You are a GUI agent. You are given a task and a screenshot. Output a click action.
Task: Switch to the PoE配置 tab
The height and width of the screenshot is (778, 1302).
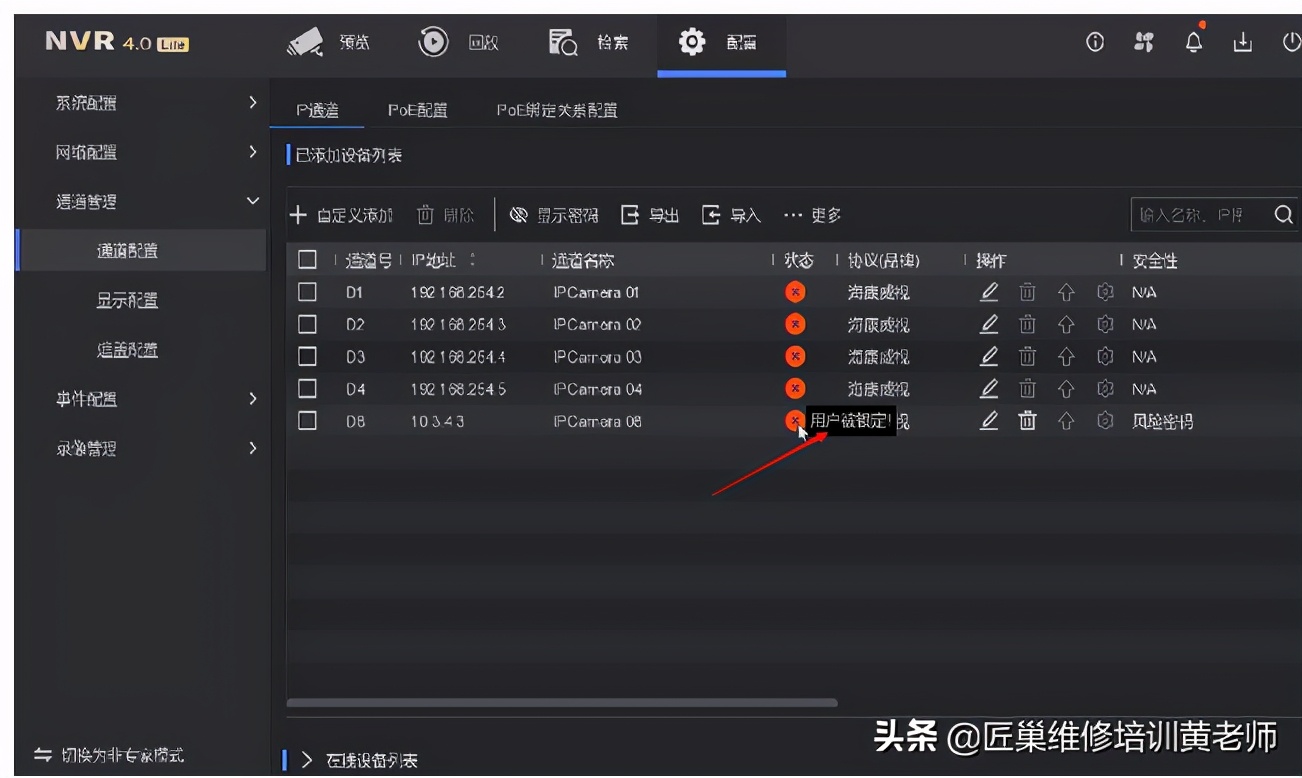tap(417, 111)
